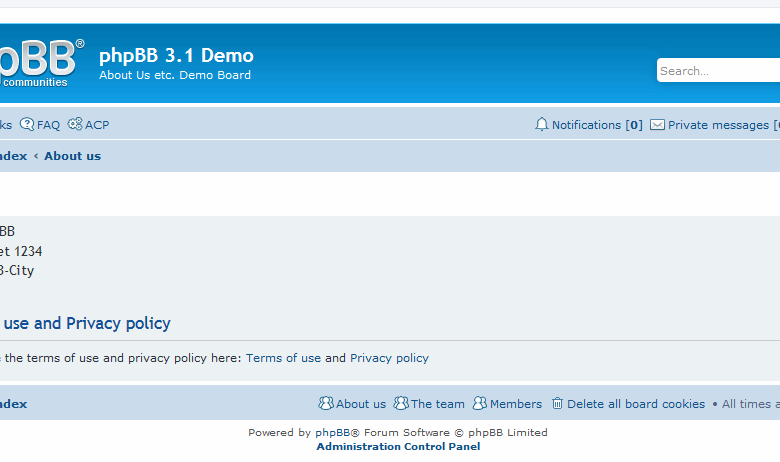Expand the Quick links menu beside FAQ

[x=5, y=125]
